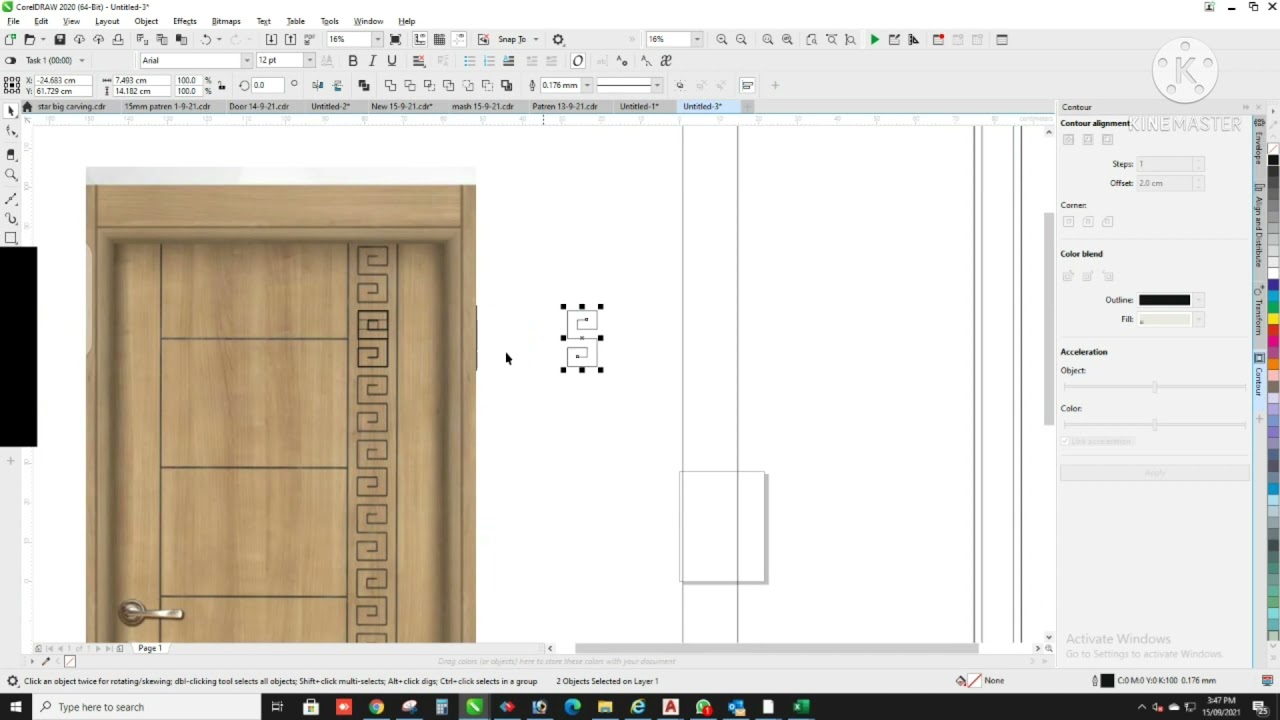Click the Mirror horizontally icon
Screen dimensions: 1280x720
coord(318,85)
